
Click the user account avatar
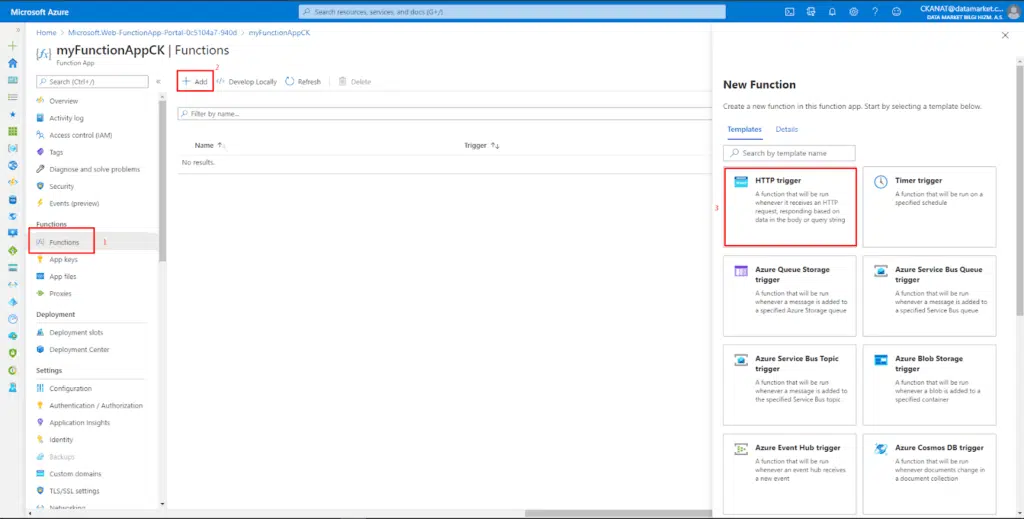pos(1014,12)
